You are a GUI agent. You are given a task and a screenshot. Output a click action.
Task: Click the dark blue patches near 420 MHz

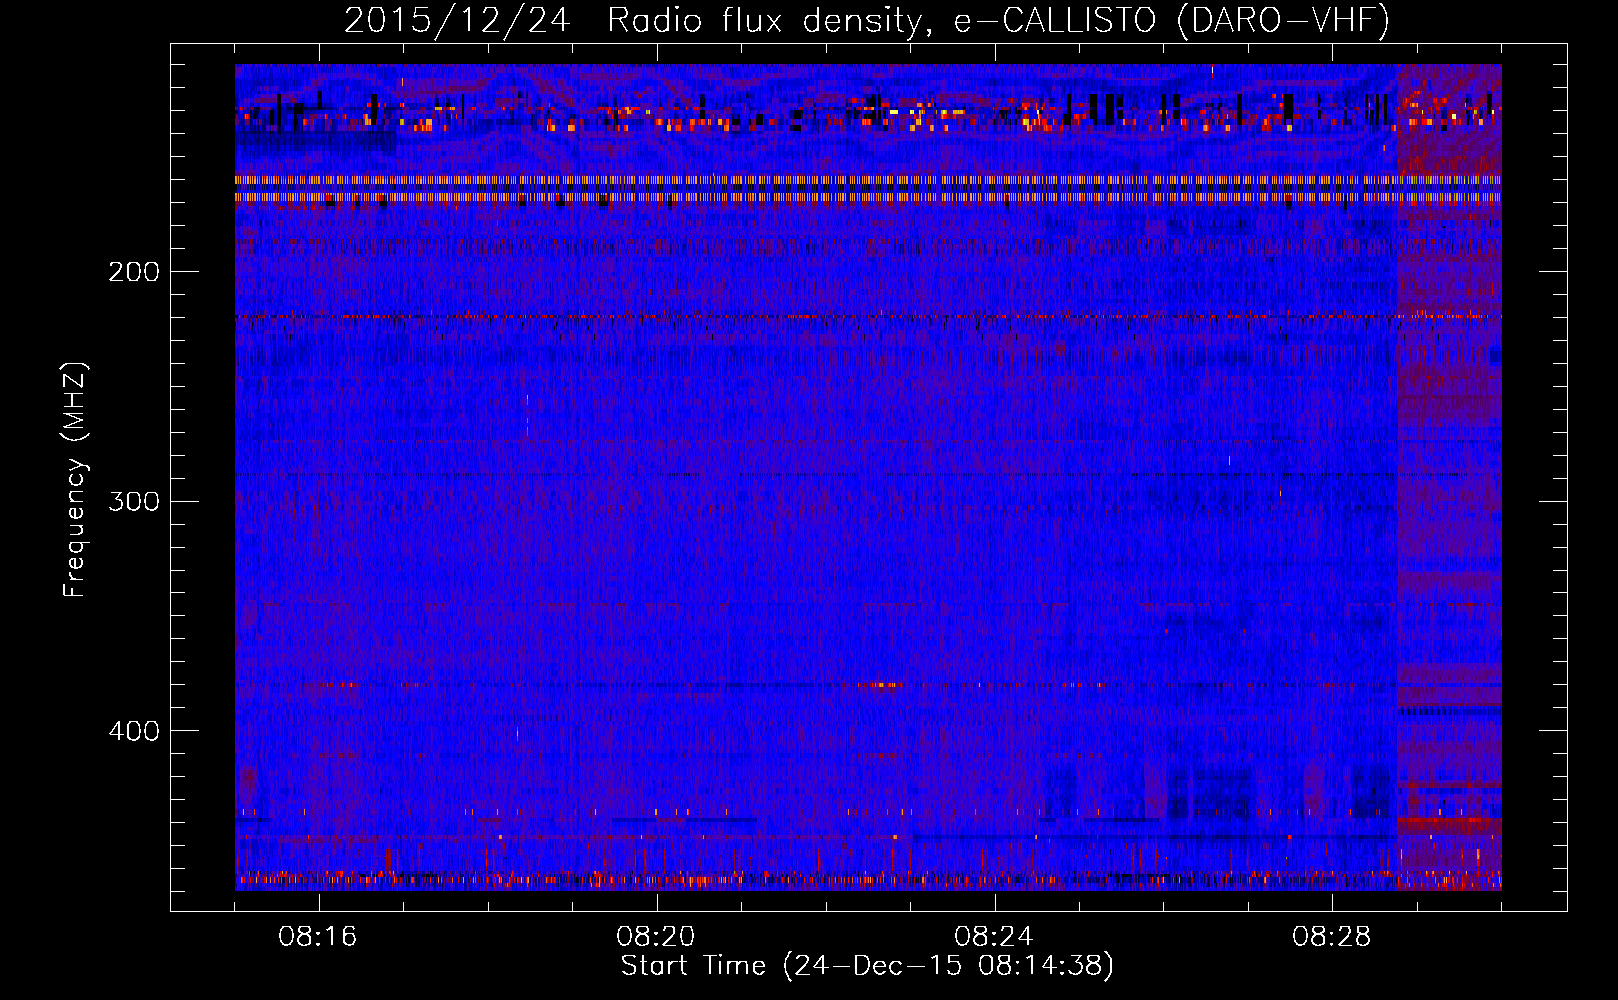coord(1215,792)
